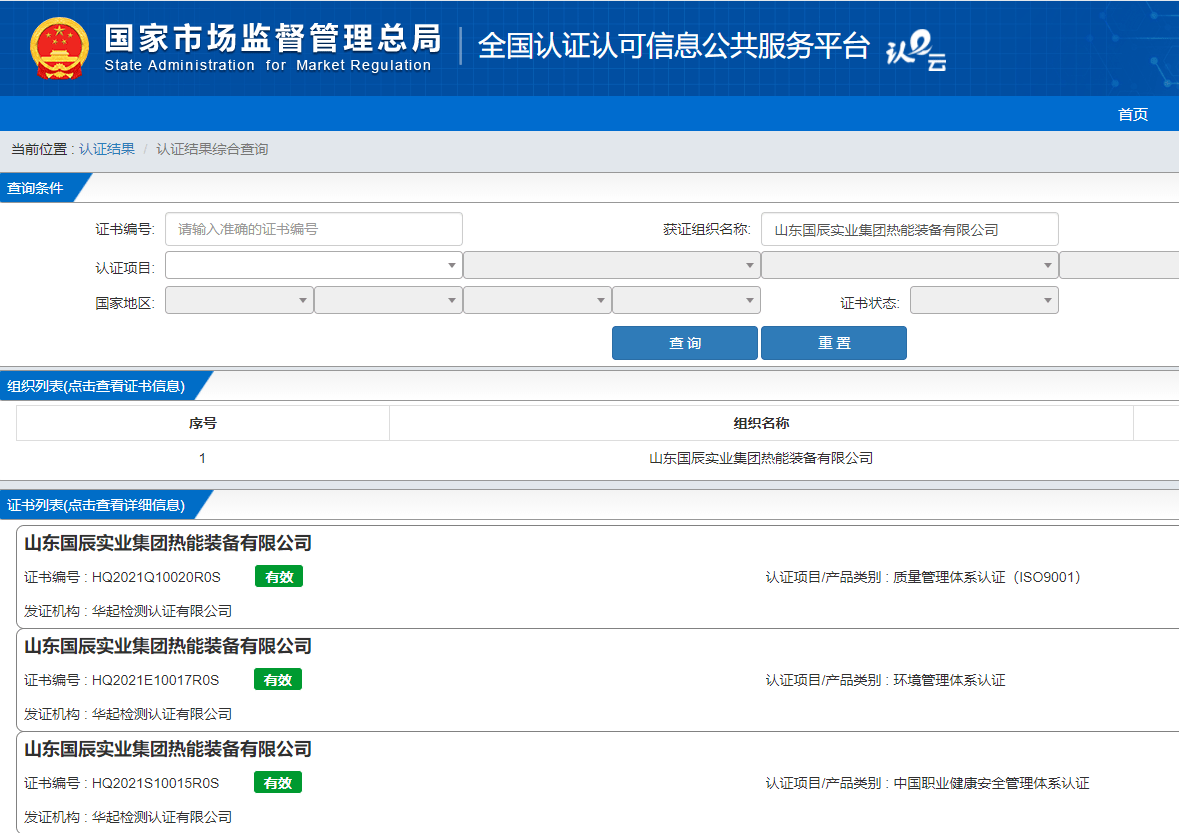The width and height of the screenshot is (1179, 833).
Task: Focus the 获证组织名称 input field
Action: 910,229
